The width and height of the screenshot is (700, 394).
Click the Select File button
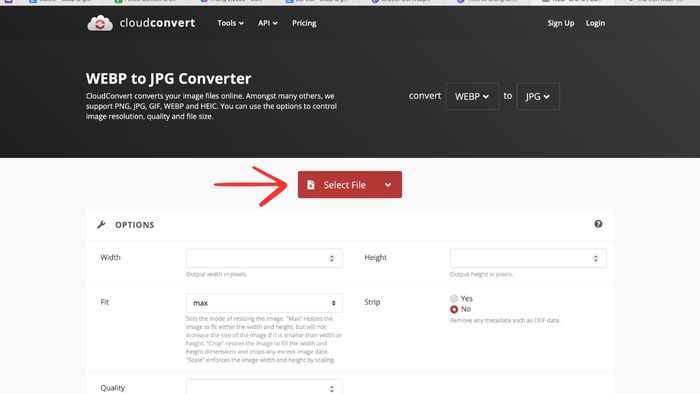(x=350, y=185)
